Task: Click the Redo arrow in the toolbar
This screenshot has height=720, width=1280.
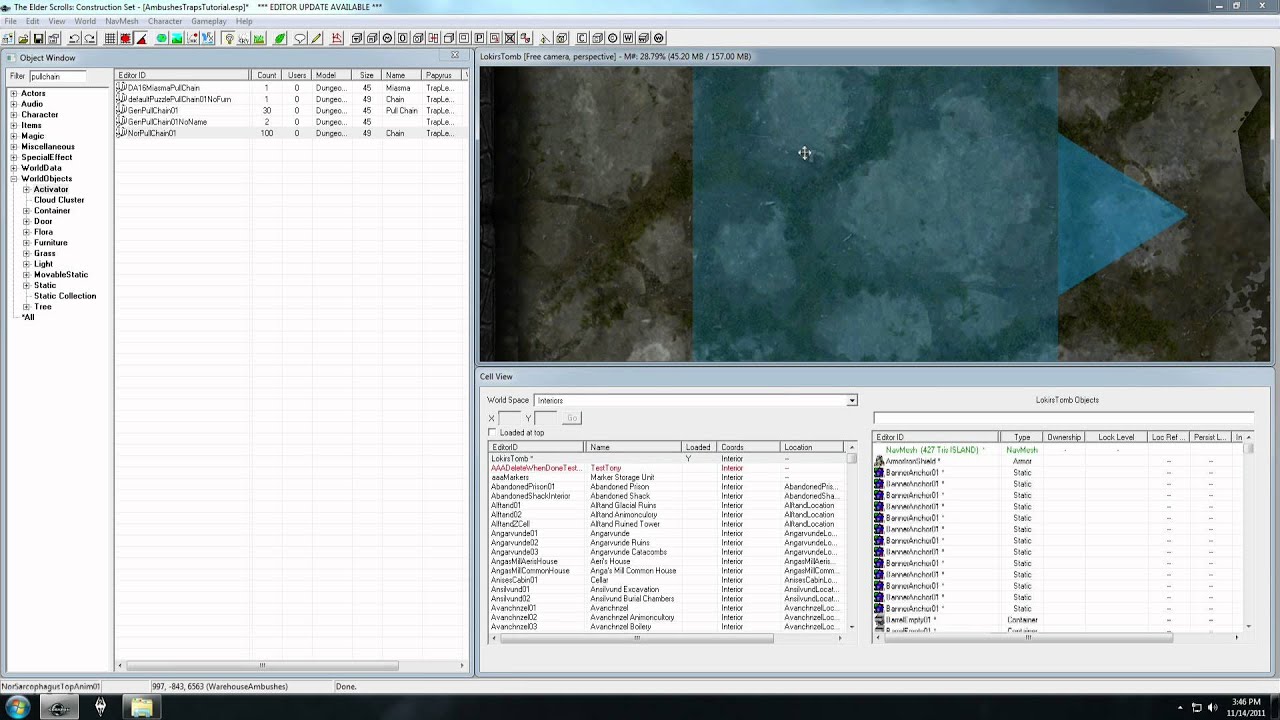Action: [90, 38]
